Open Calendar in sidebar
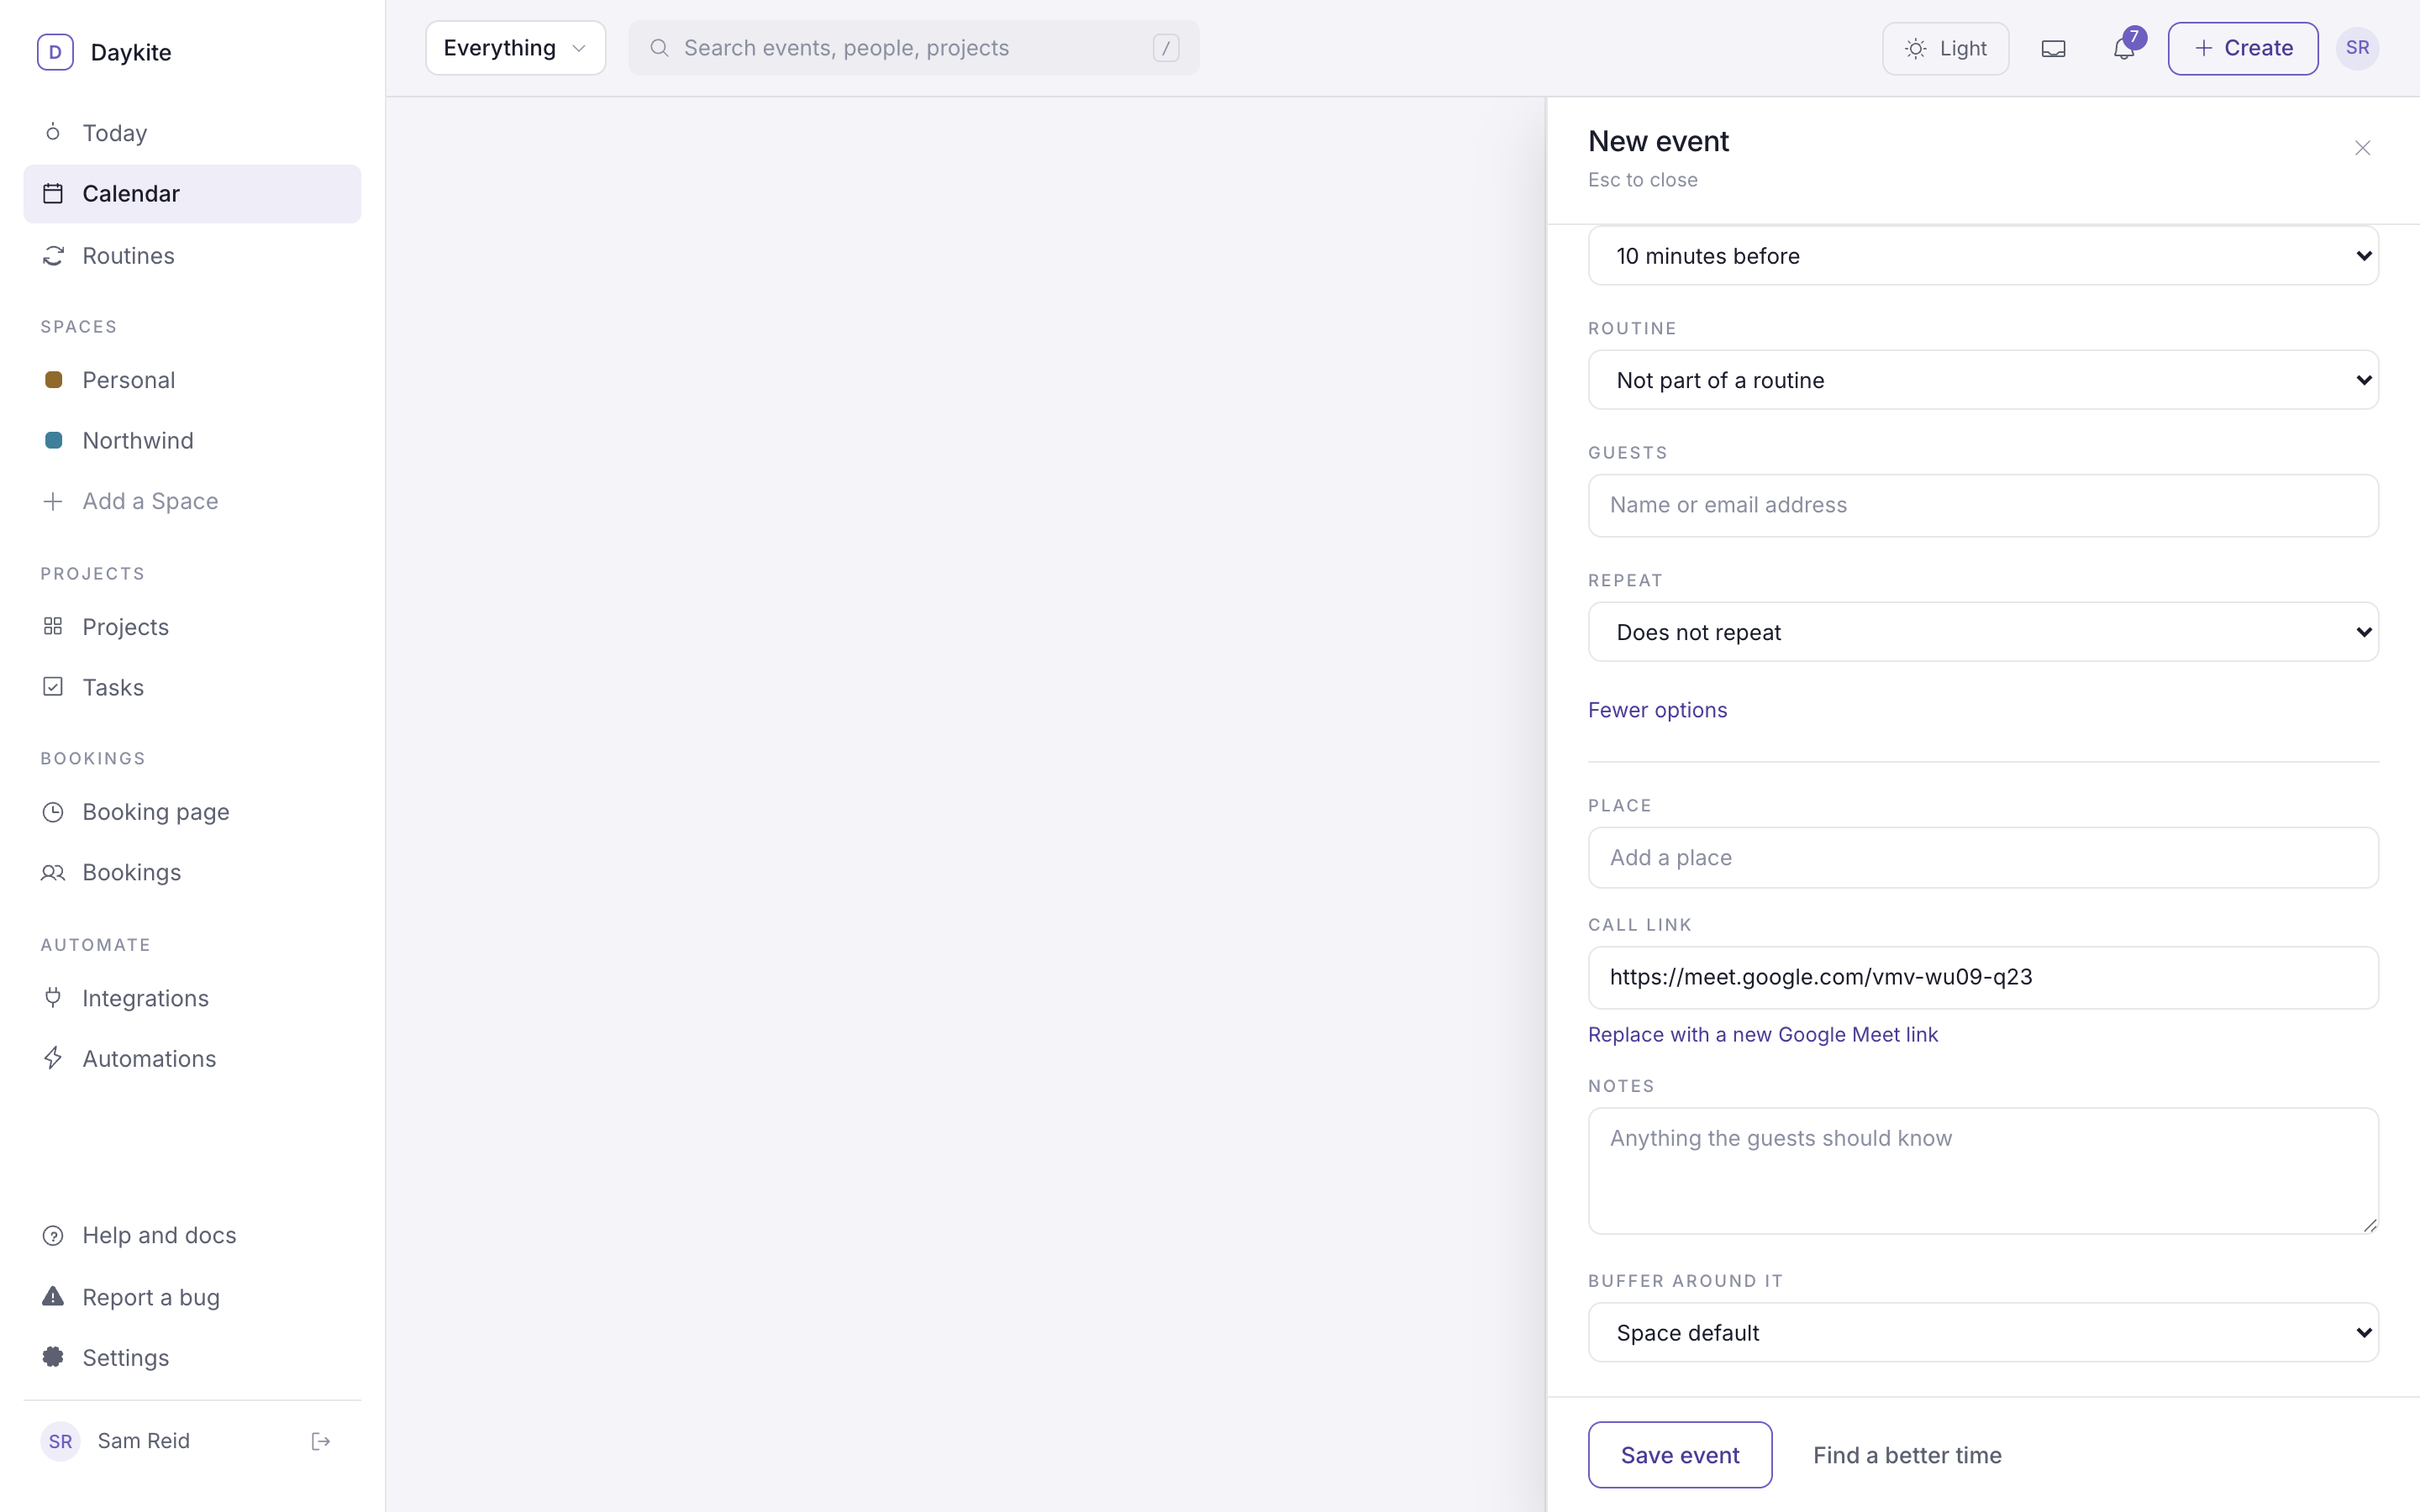Image resolution: width=2420 pixels, height=1512 pixels. click(x=192, y=194)
